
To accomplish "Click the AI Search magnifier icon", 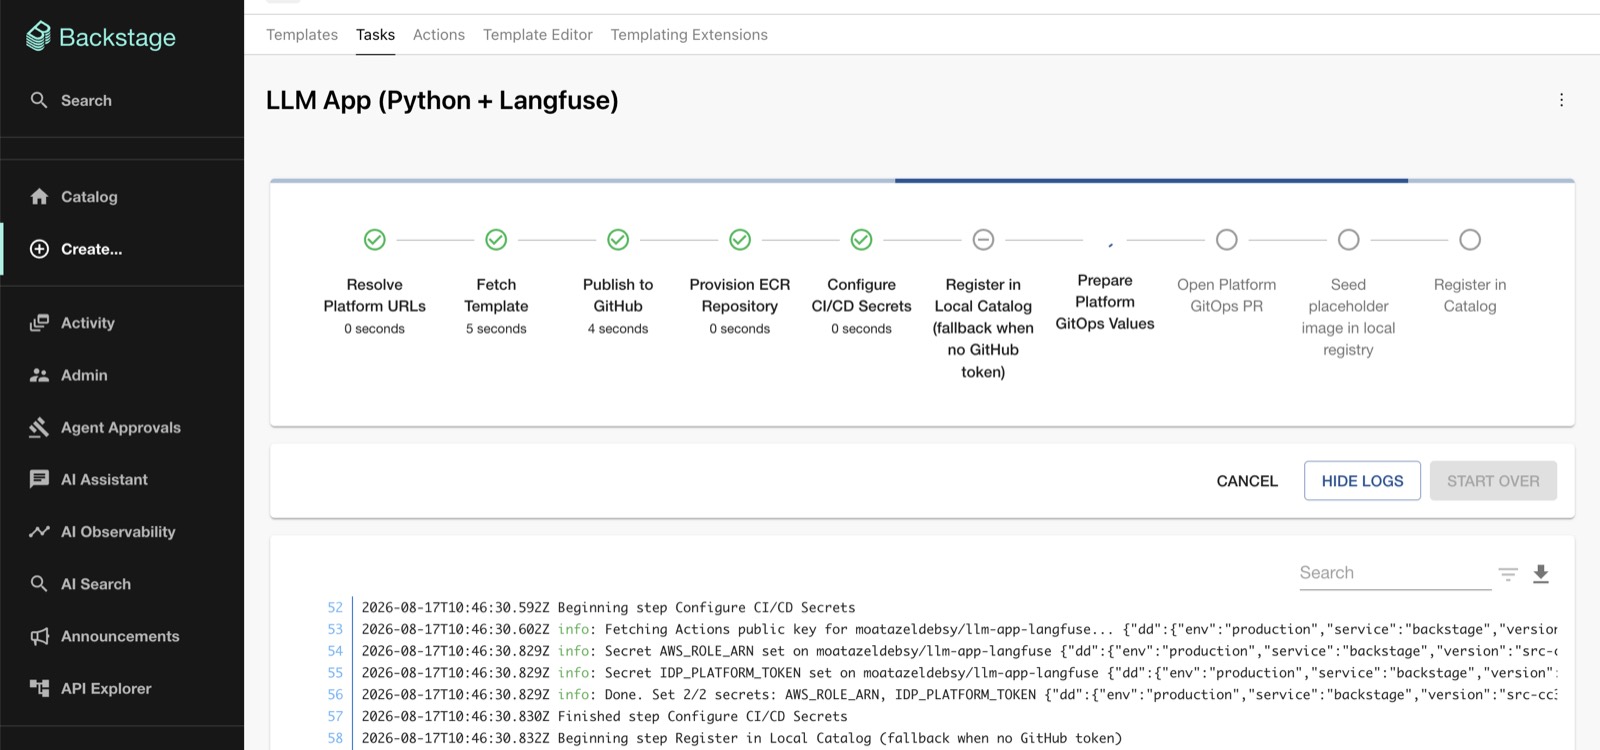I will pos(39,583).
